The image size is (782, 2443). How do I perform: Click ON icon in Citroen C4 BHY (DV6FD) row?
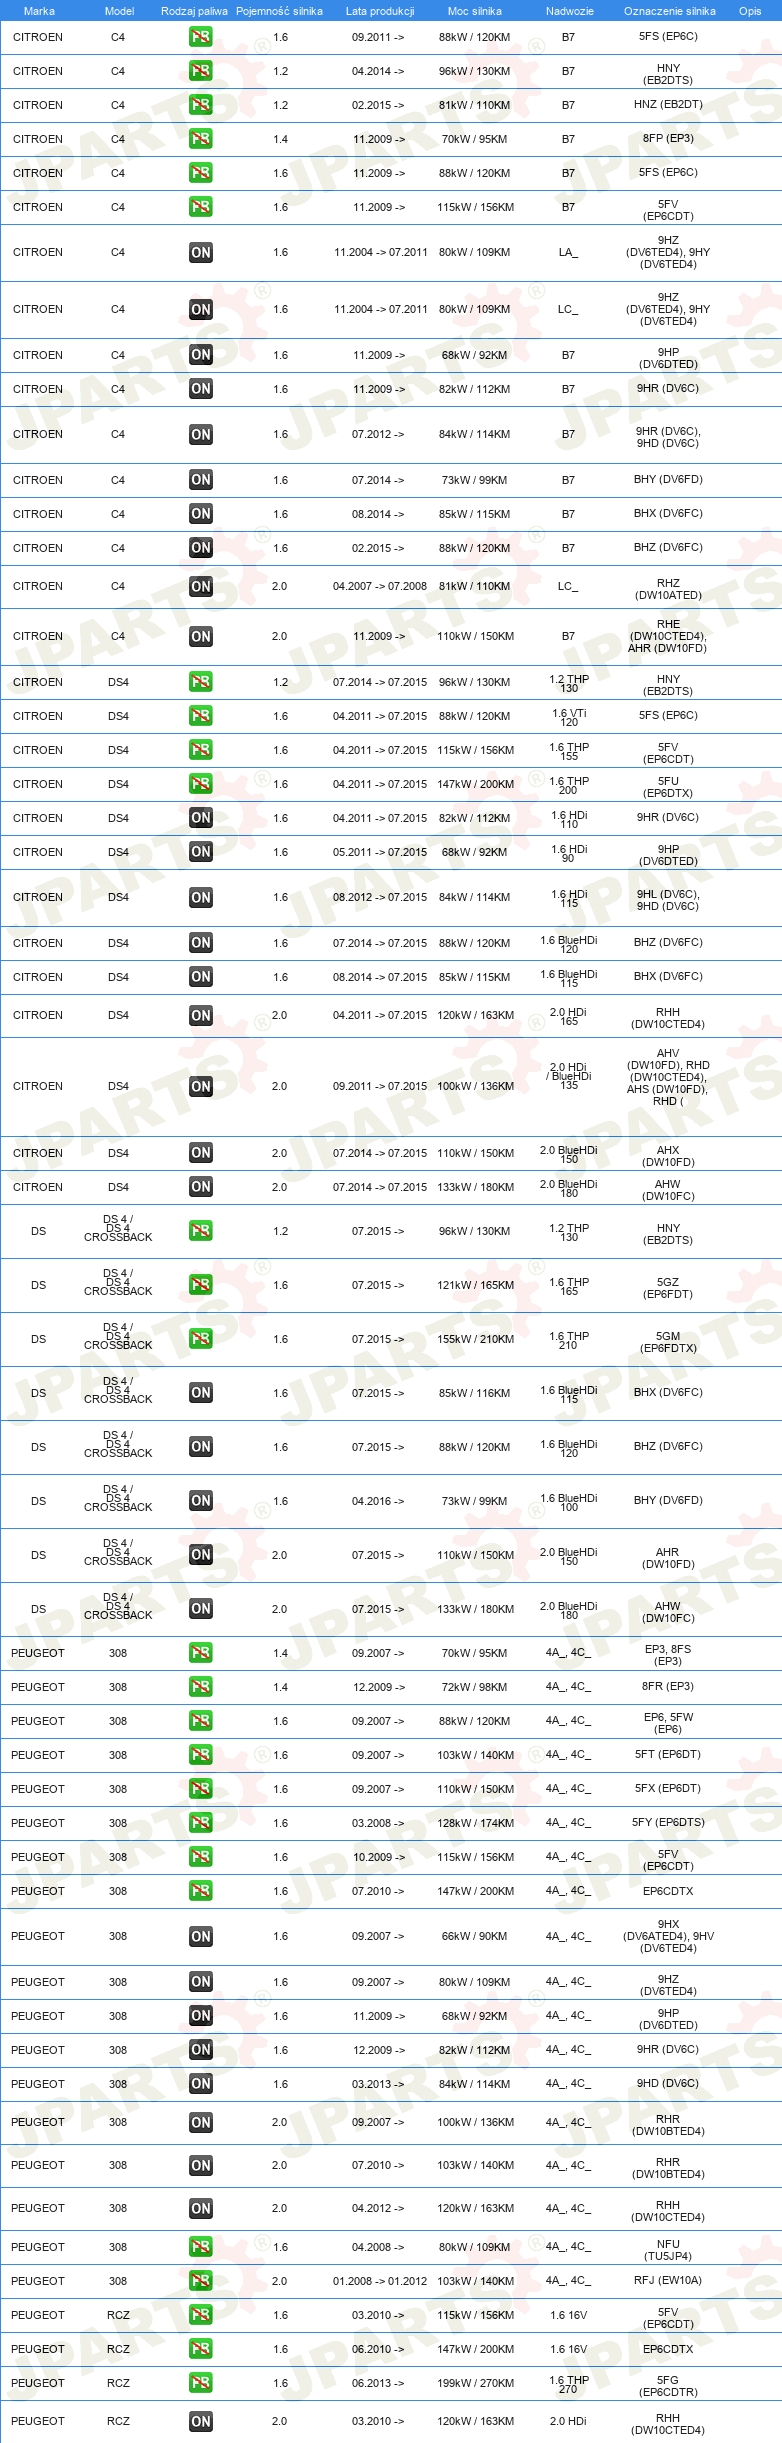click(x=200, y=480)
